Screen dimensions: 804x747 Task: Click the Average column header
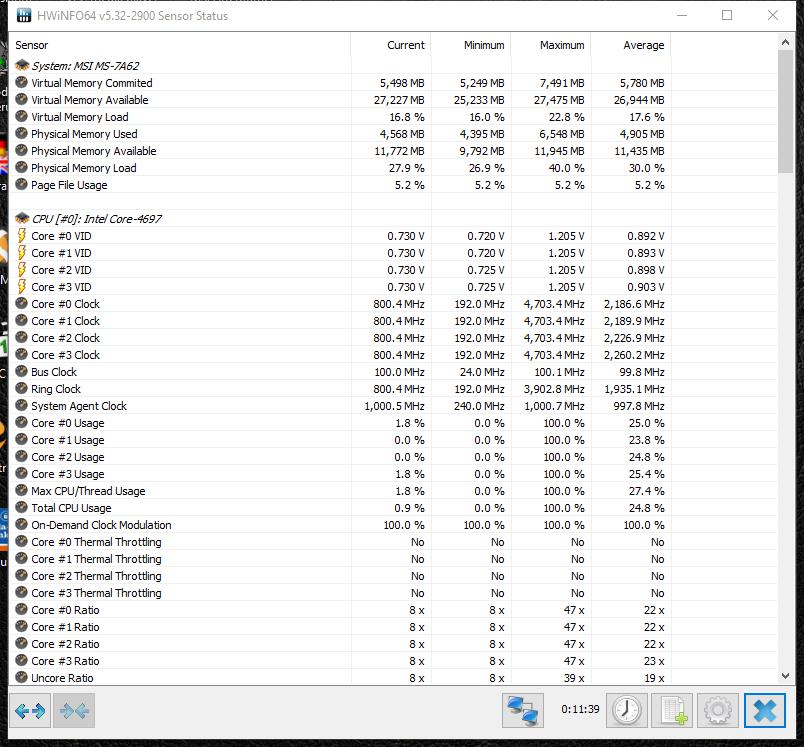pyautogui.click(x=631, y=45)
